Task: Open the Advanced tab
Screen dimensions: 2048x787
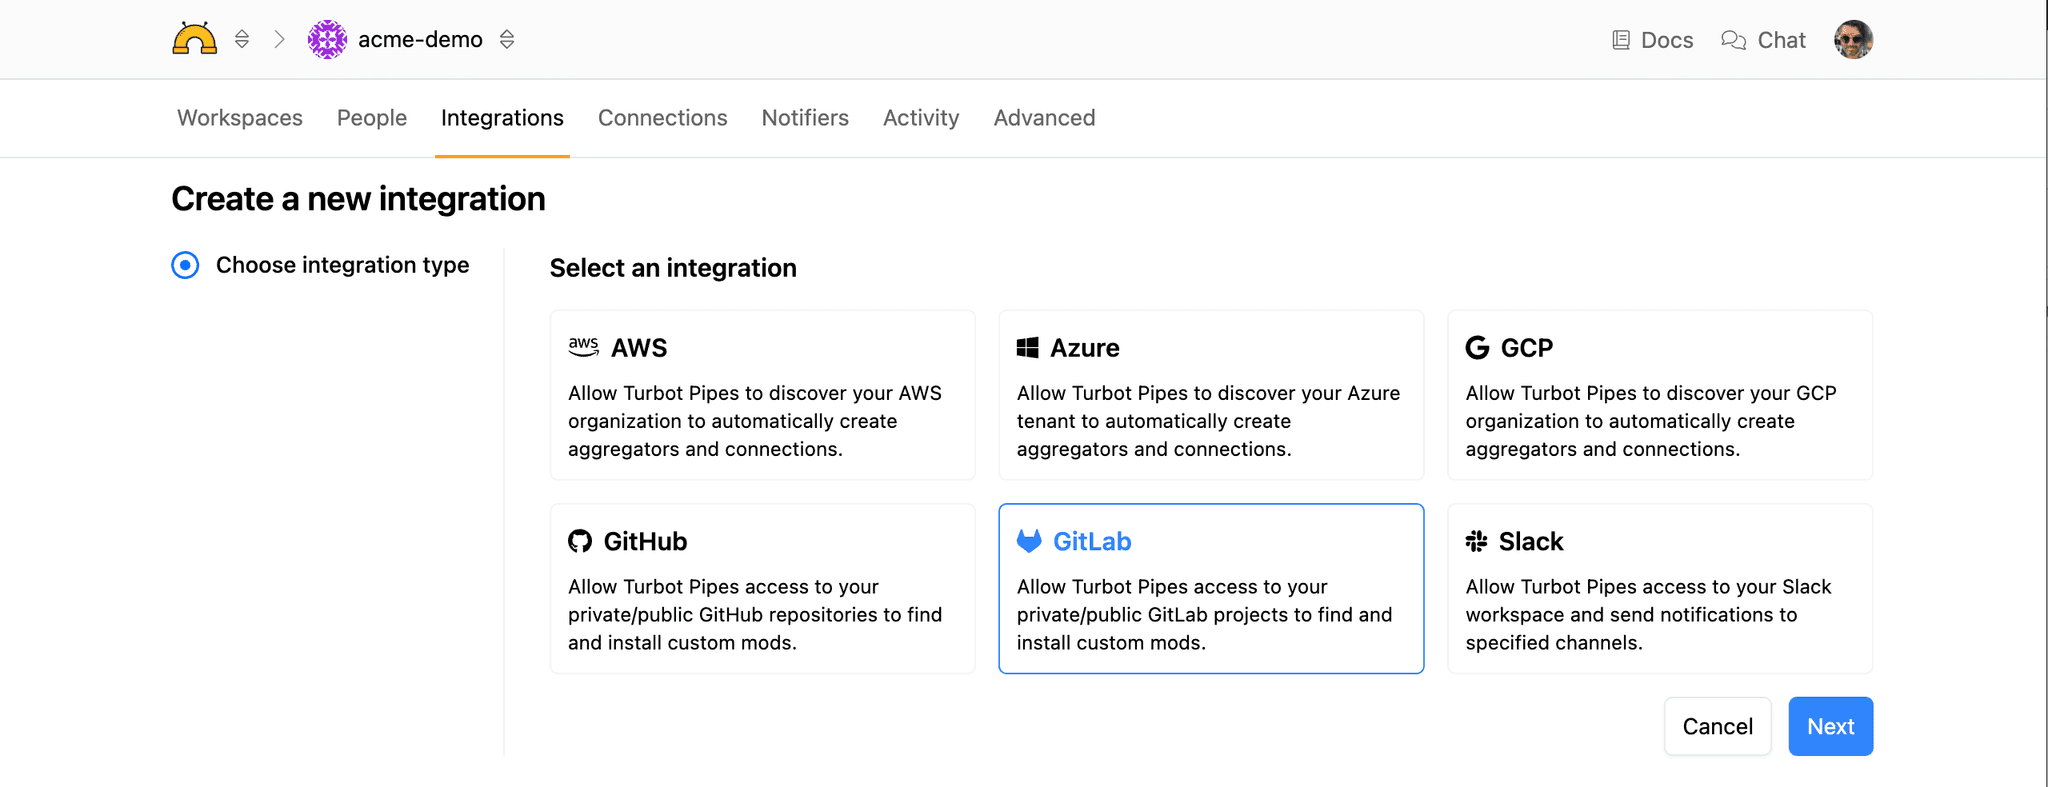Action: coord(1044,118)
